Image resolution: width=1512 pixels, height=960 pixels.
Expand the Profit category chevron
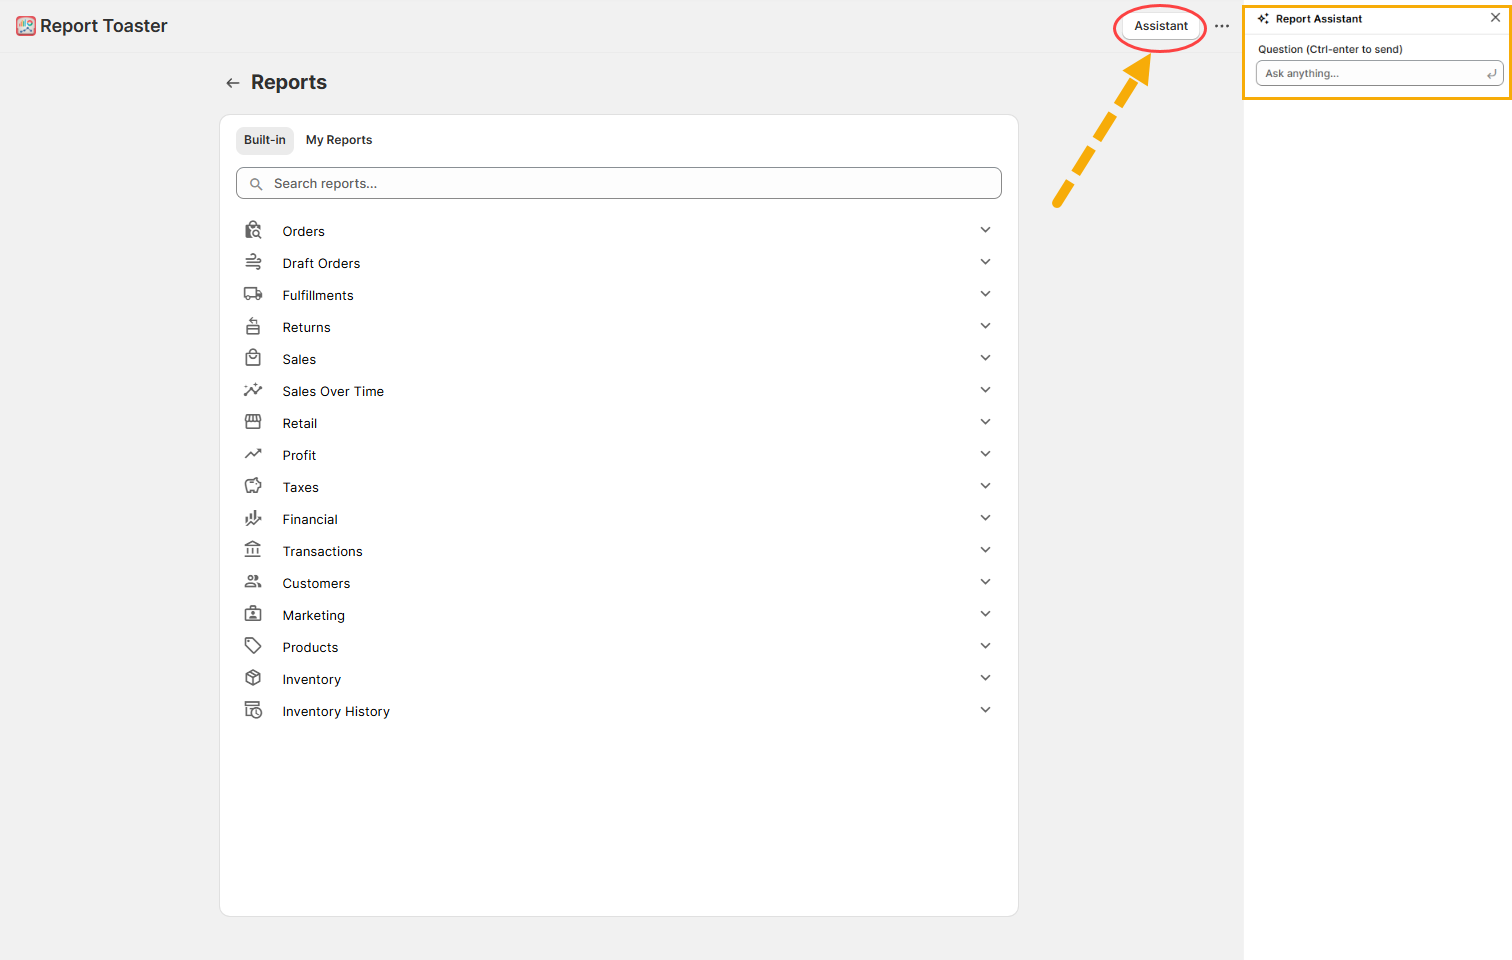tap(985, 454)
